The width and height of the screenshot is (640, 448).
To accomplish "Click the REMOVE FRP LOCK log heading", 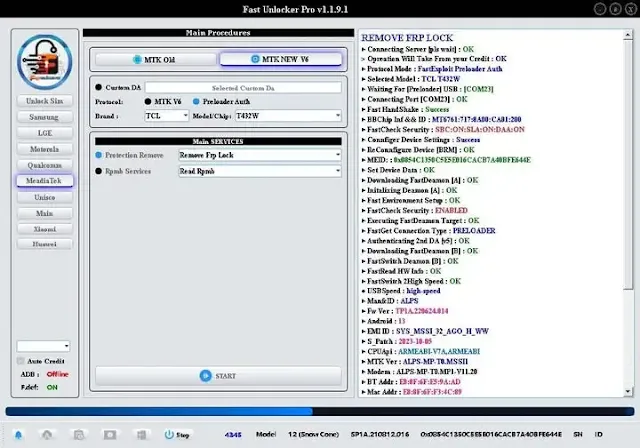I will pyautogui.click(x=407, y=38).
